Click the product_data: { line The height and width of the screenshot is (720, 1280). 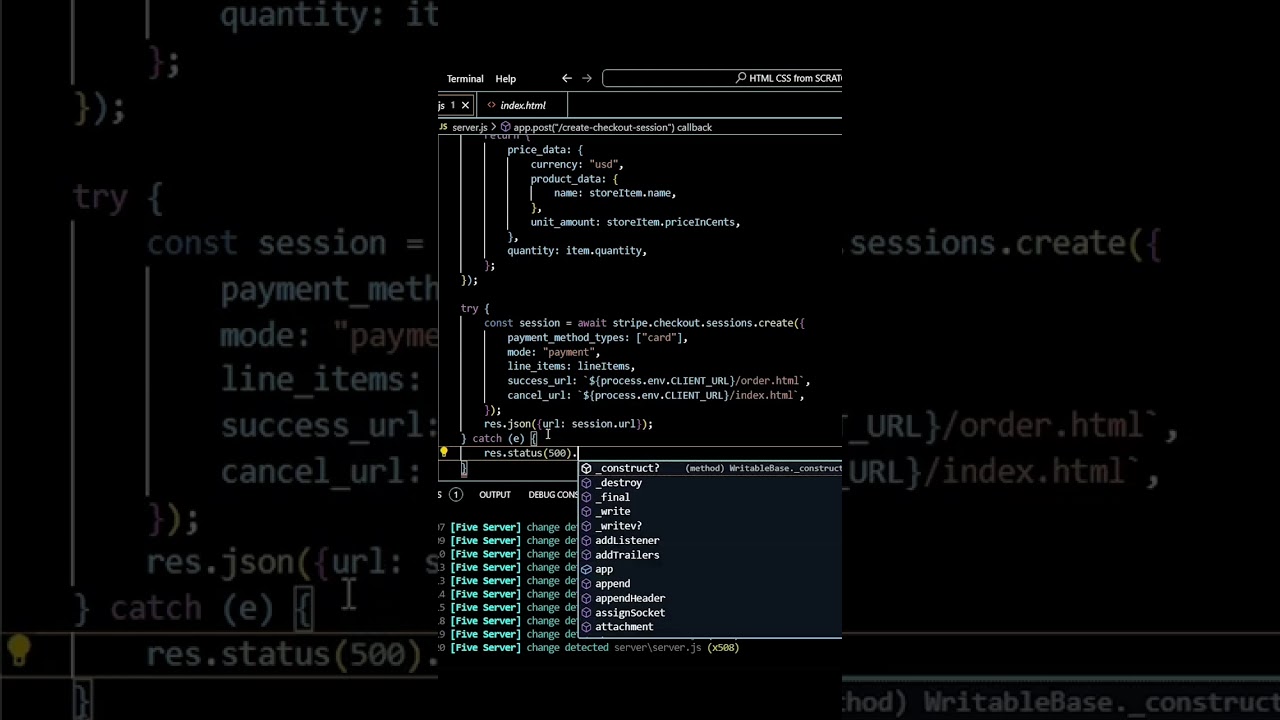pyautogui.click(x=574, y=179)
